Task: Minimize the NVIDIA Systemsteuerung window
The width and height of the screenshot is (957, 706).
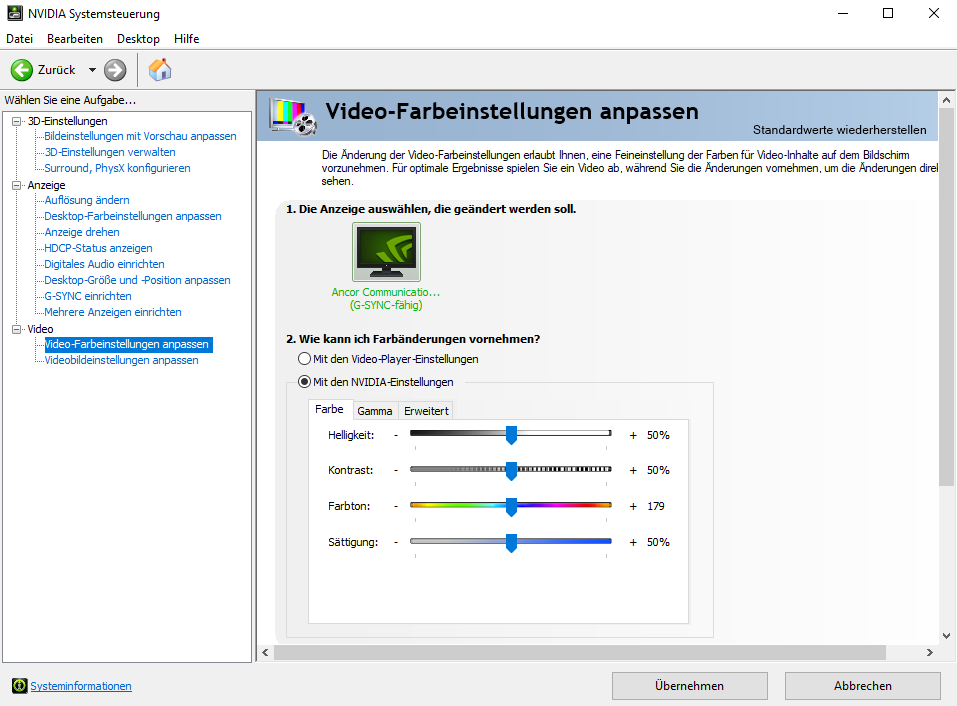Action: [x=843, y=13]
